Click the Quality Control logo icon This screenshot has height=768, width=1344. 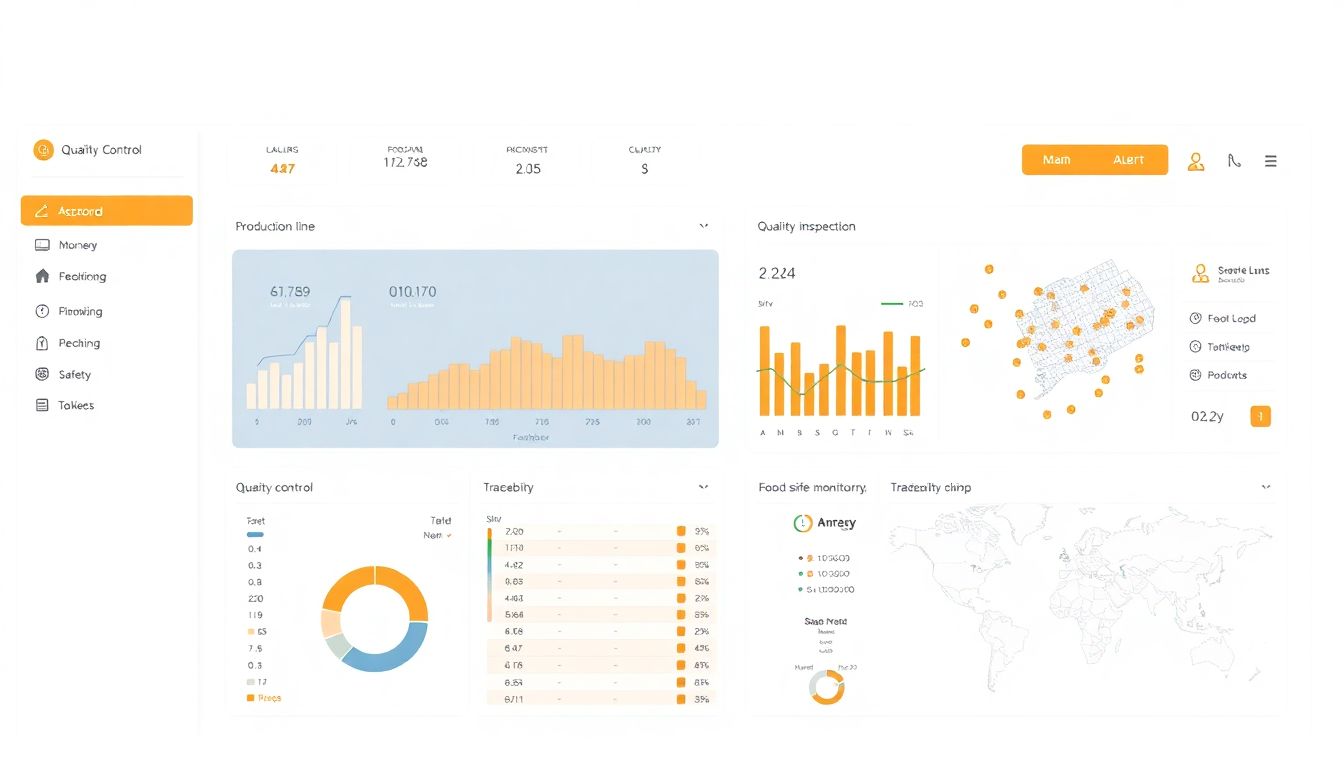(43, 150)
